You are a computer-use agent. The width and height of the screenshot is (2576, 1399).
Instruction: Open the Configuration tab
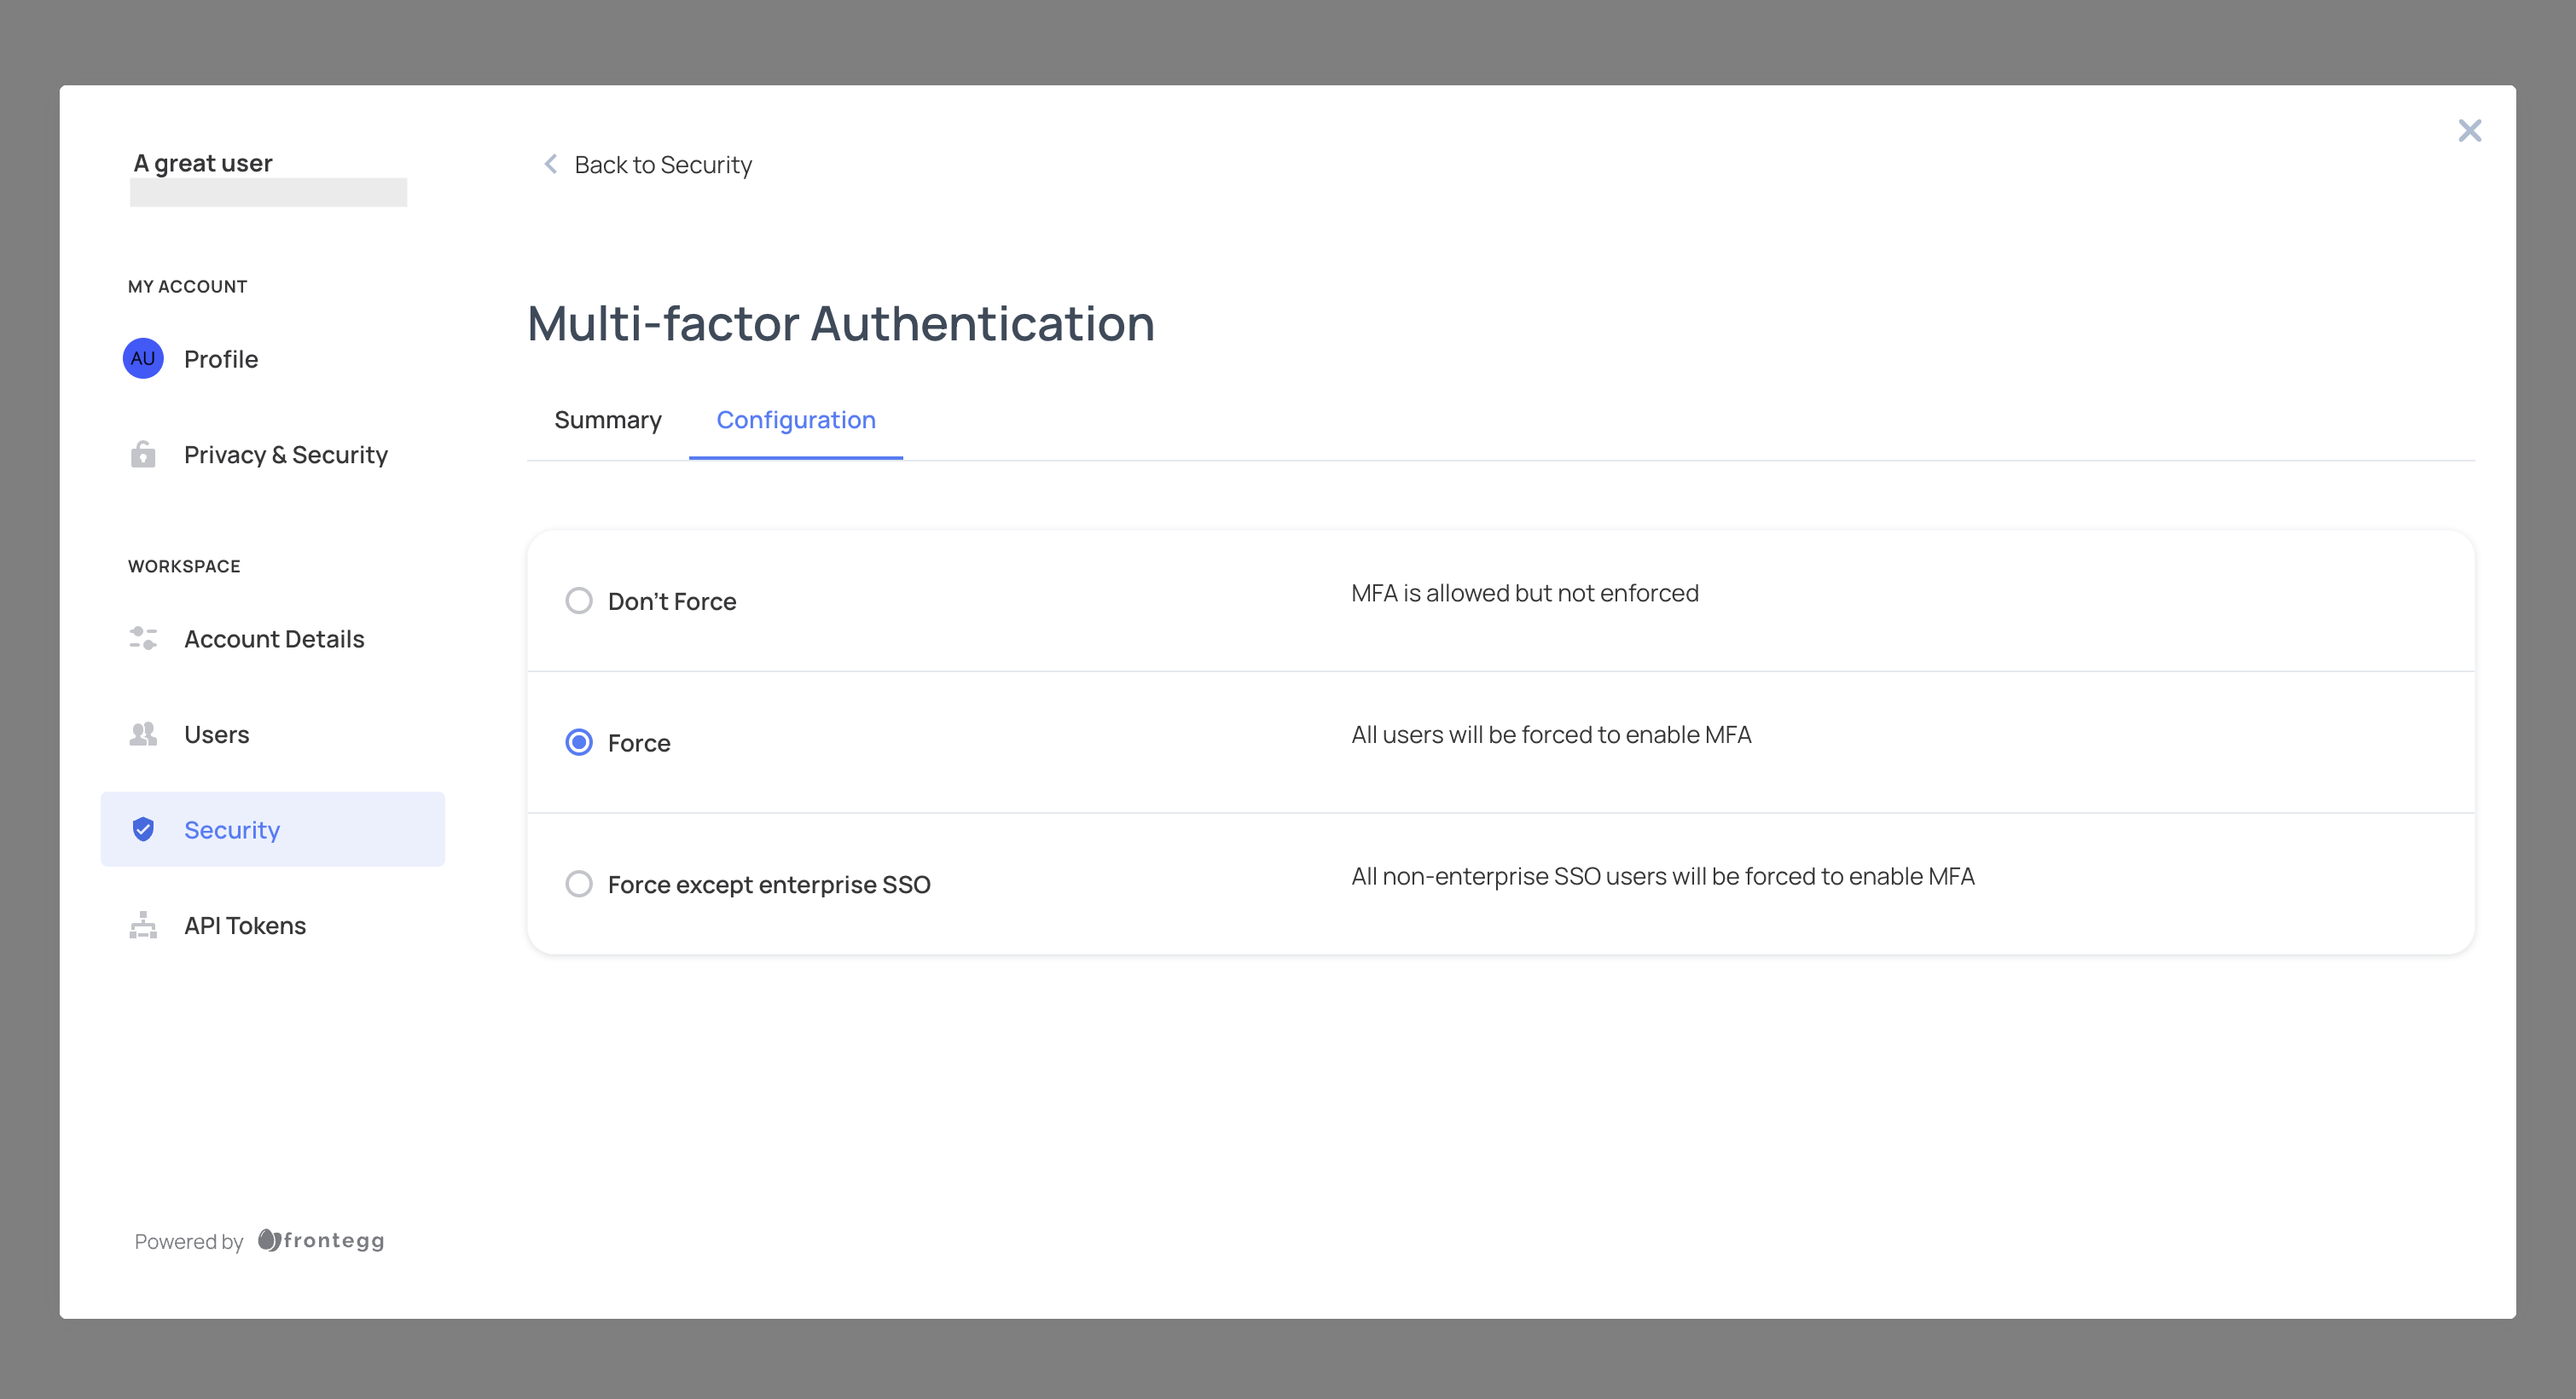coord(796,420)
